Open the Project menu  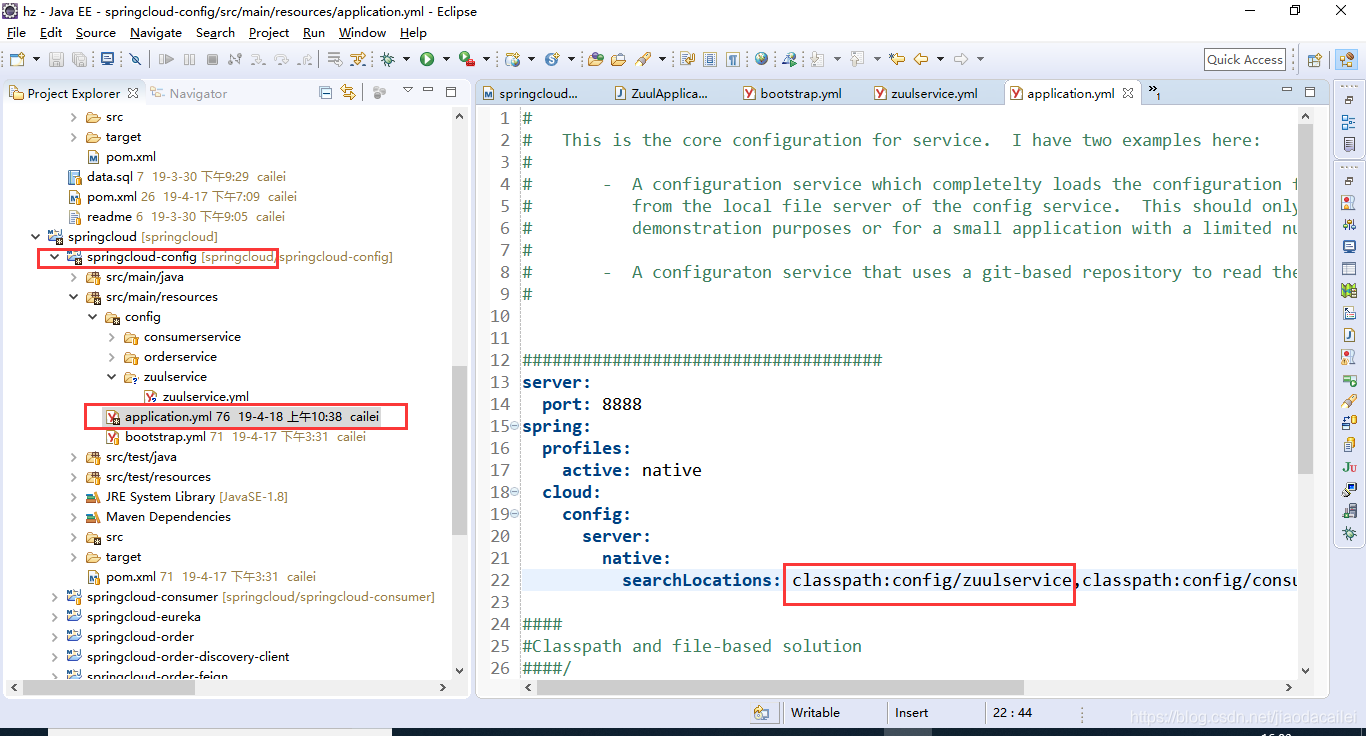(269, 32)
